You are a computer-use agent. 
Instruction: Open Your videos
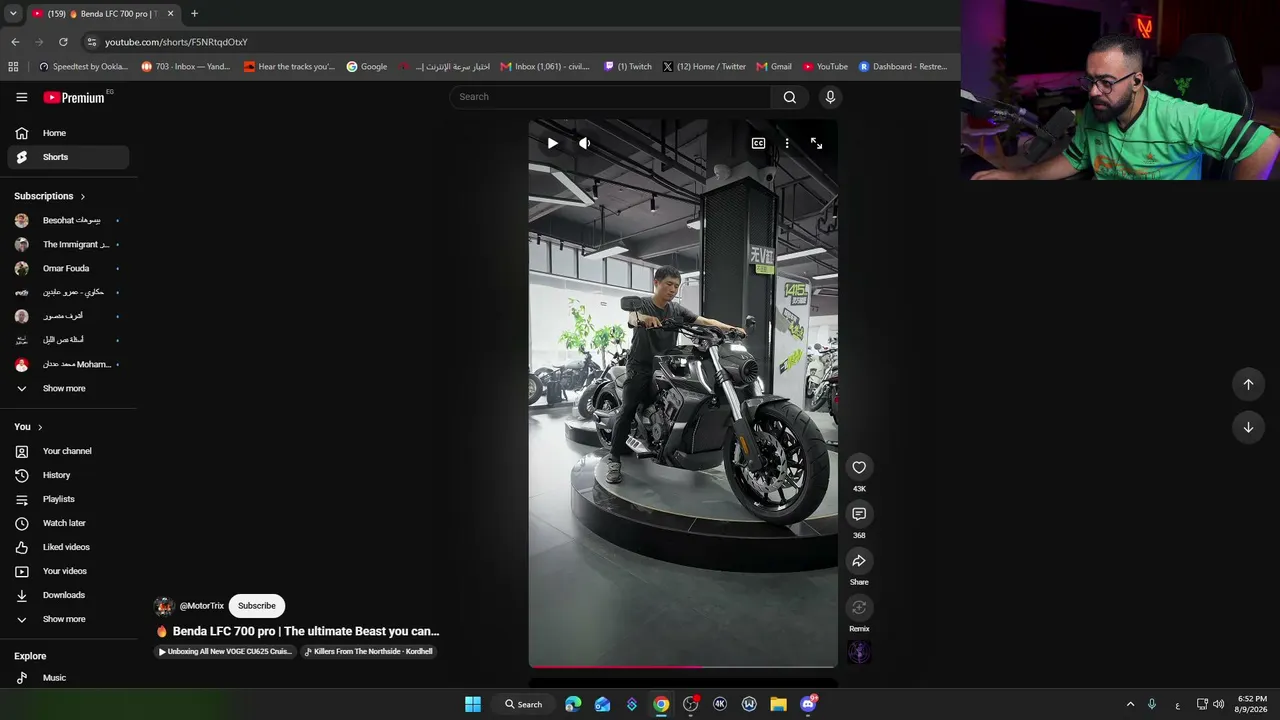point(68,571)
